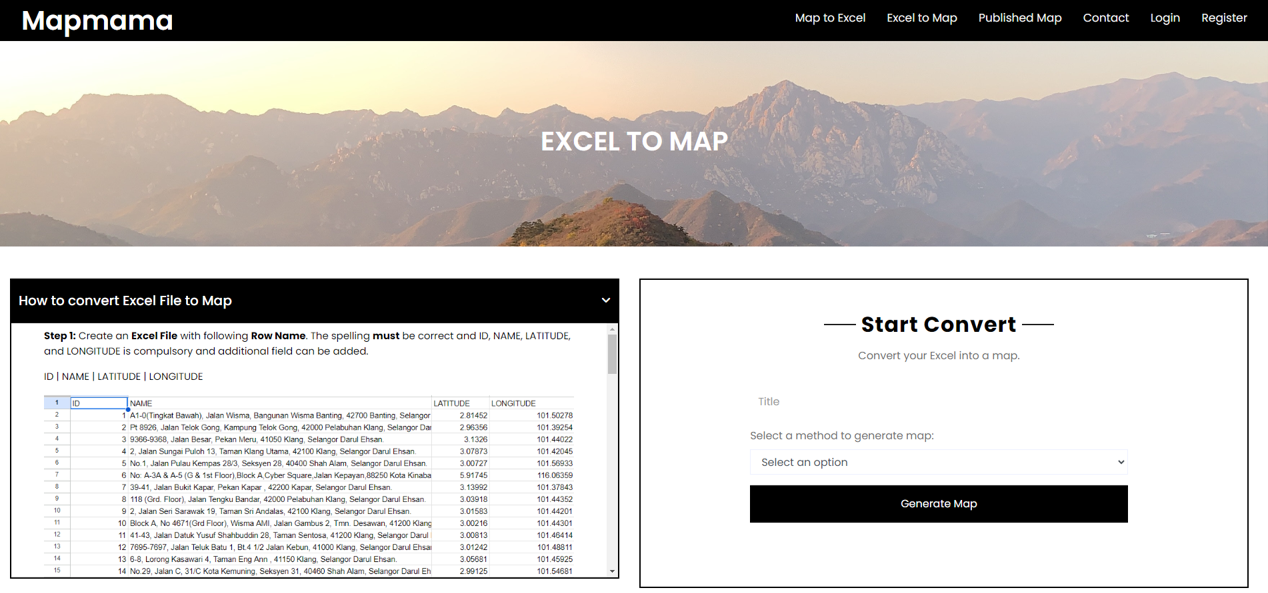Click the 'Select a method to generate map' label

pos(841,436)
